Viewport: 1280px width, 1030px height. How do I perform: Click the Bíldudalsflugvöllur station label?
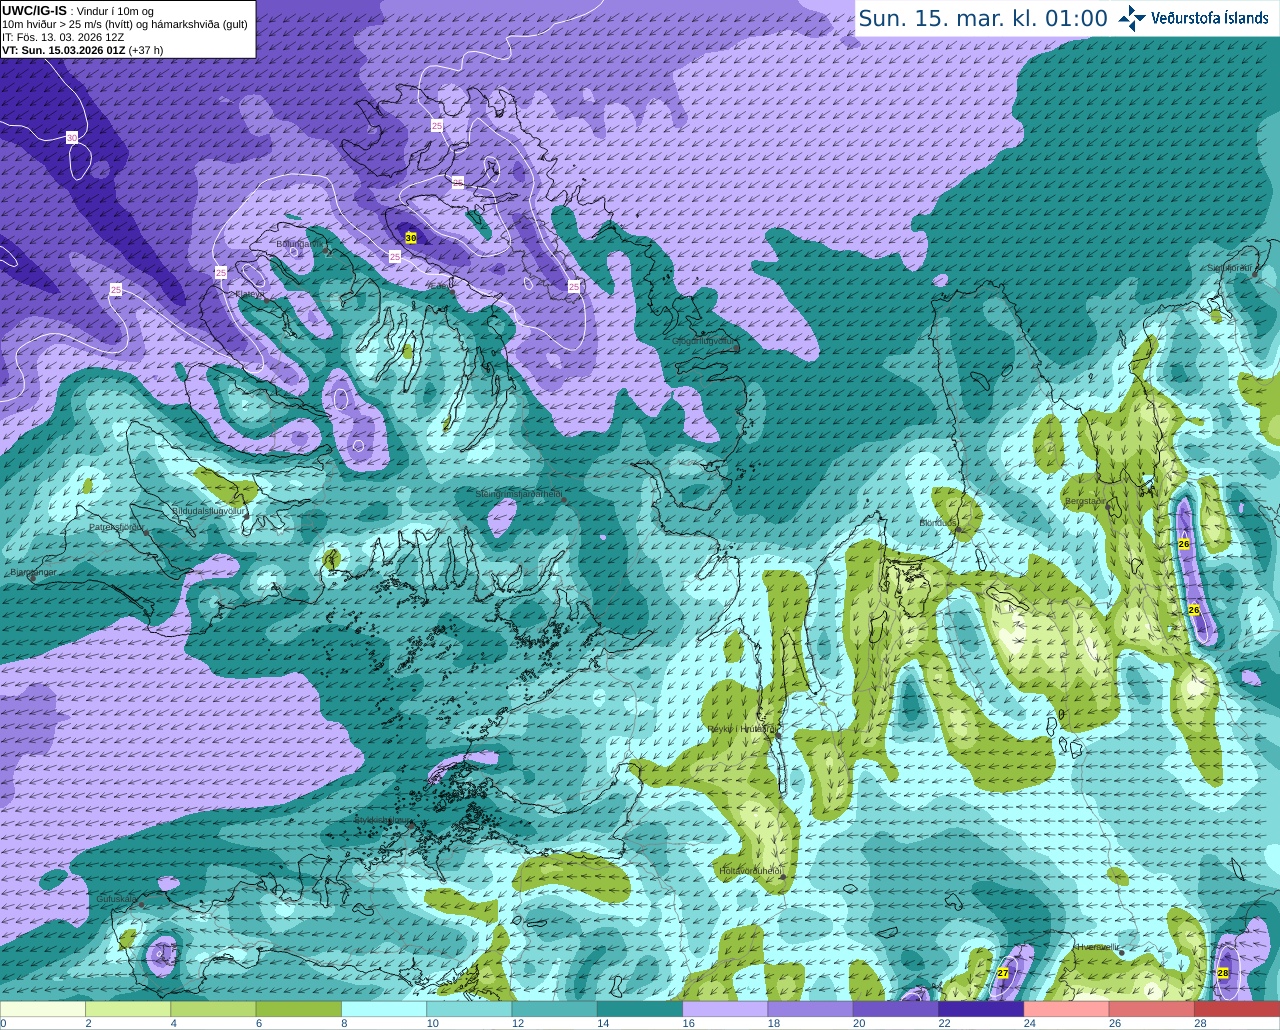(x=208, y=510)
